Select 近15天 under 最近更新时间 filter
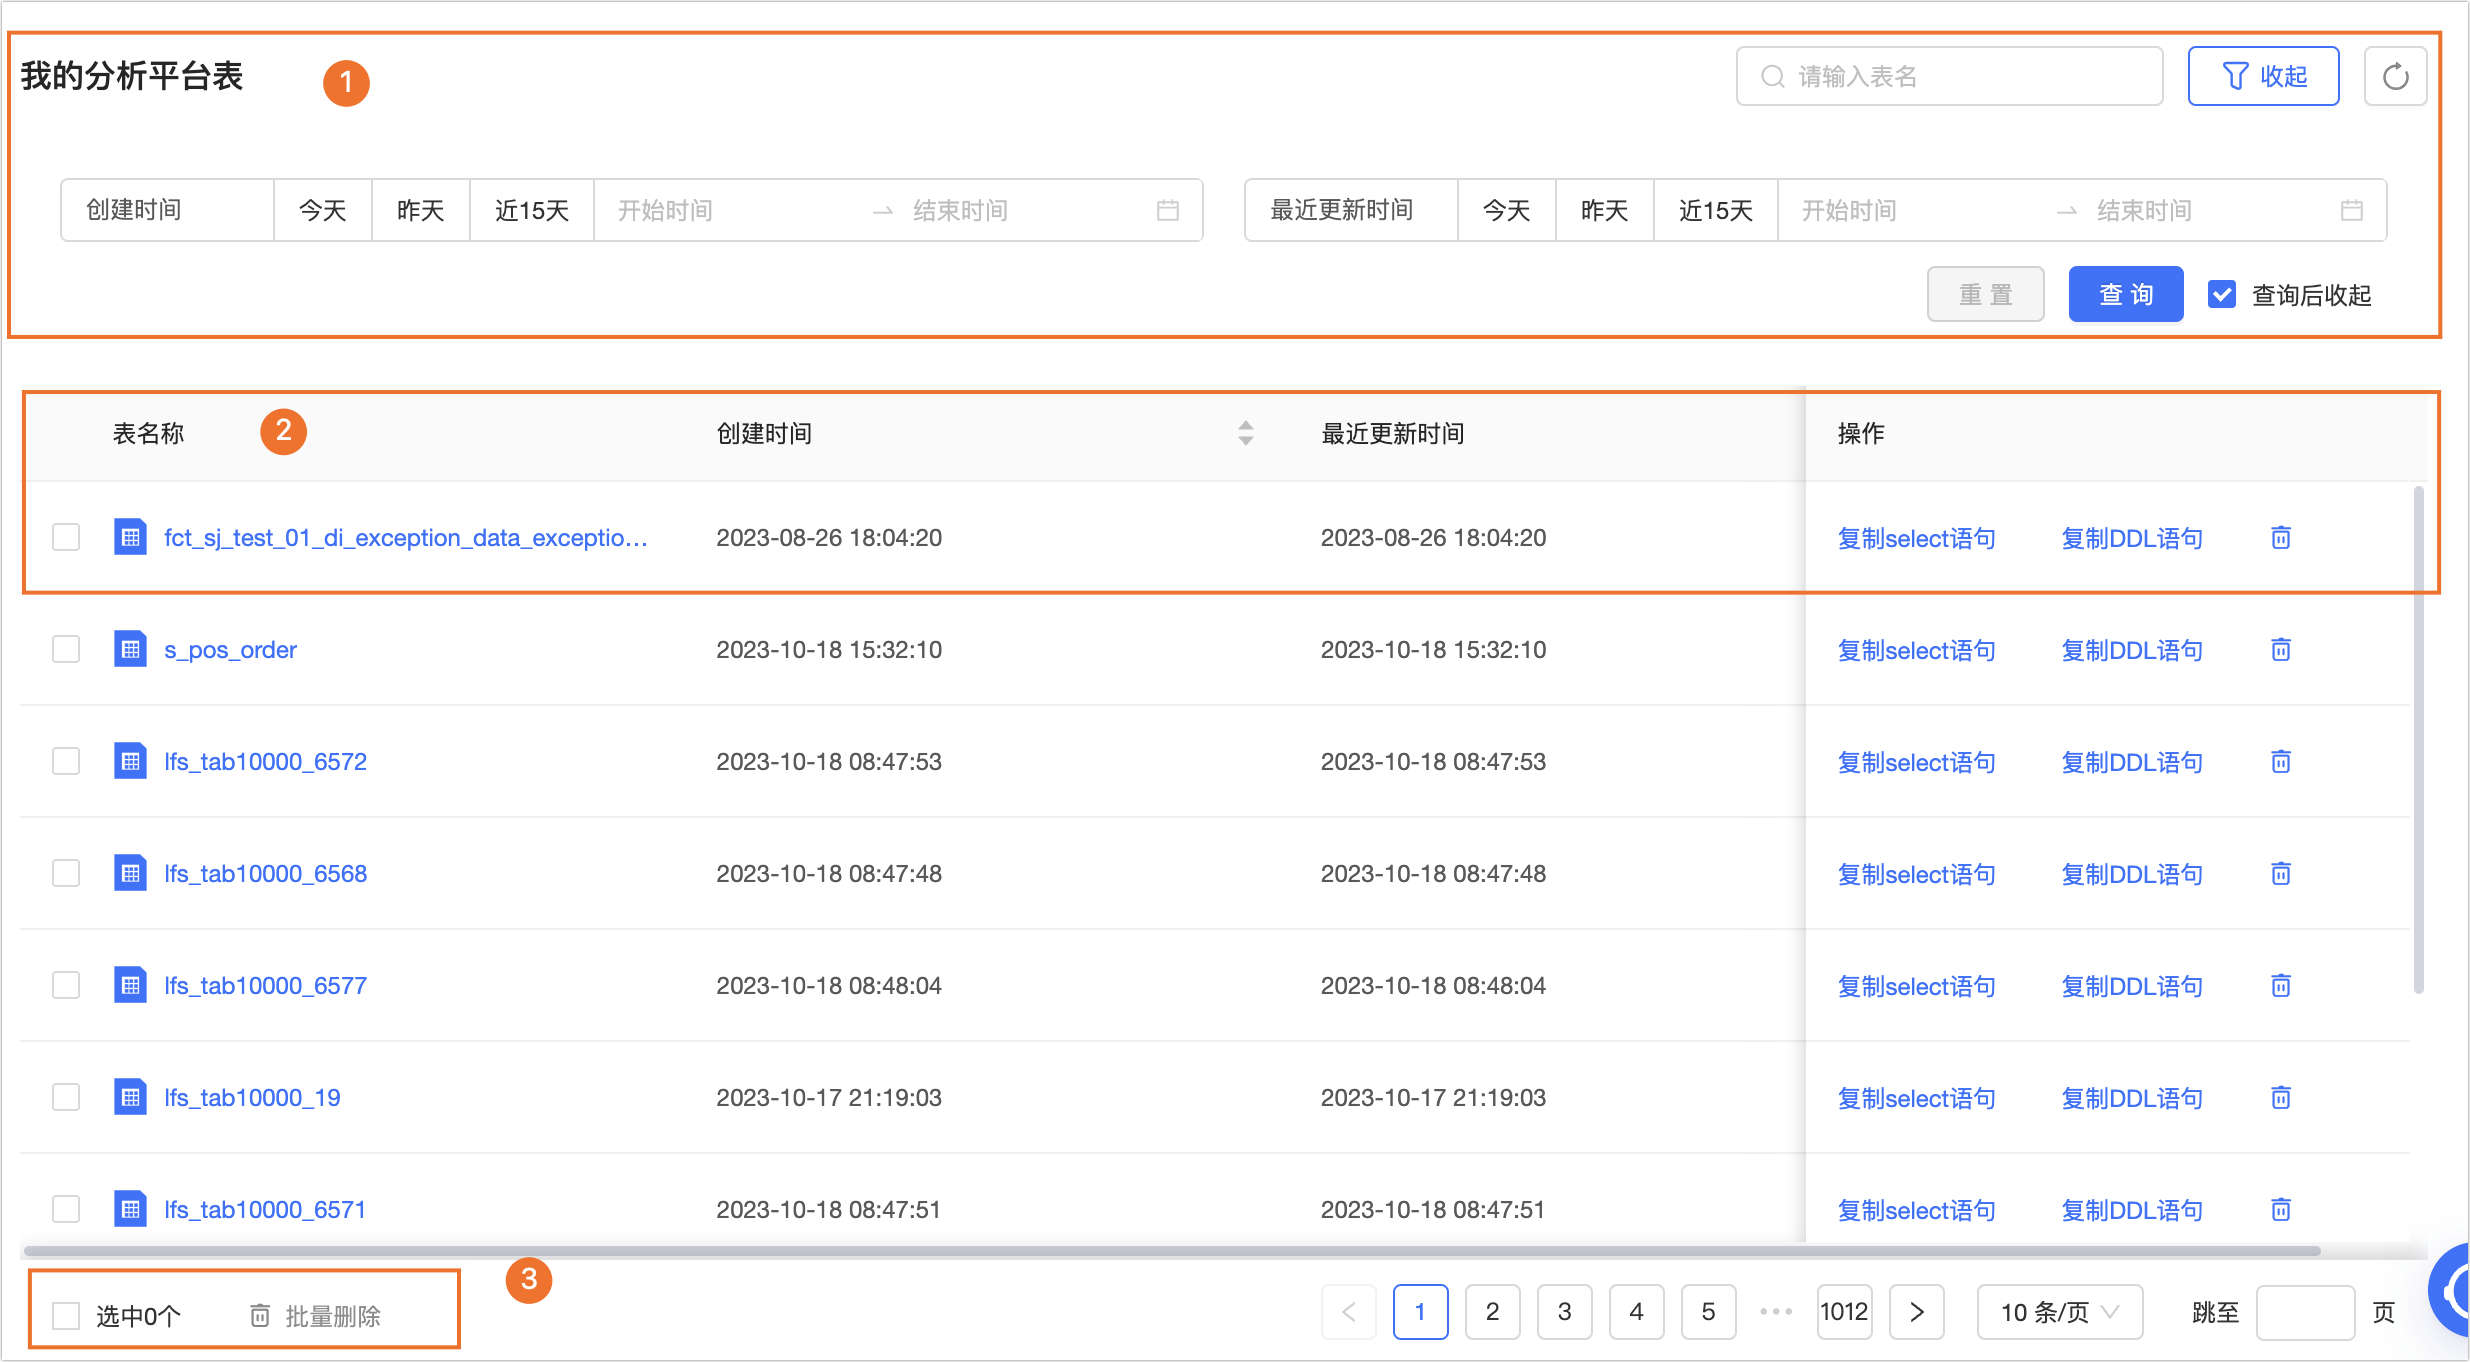2470x1362 pixels. click(1715, 211)
